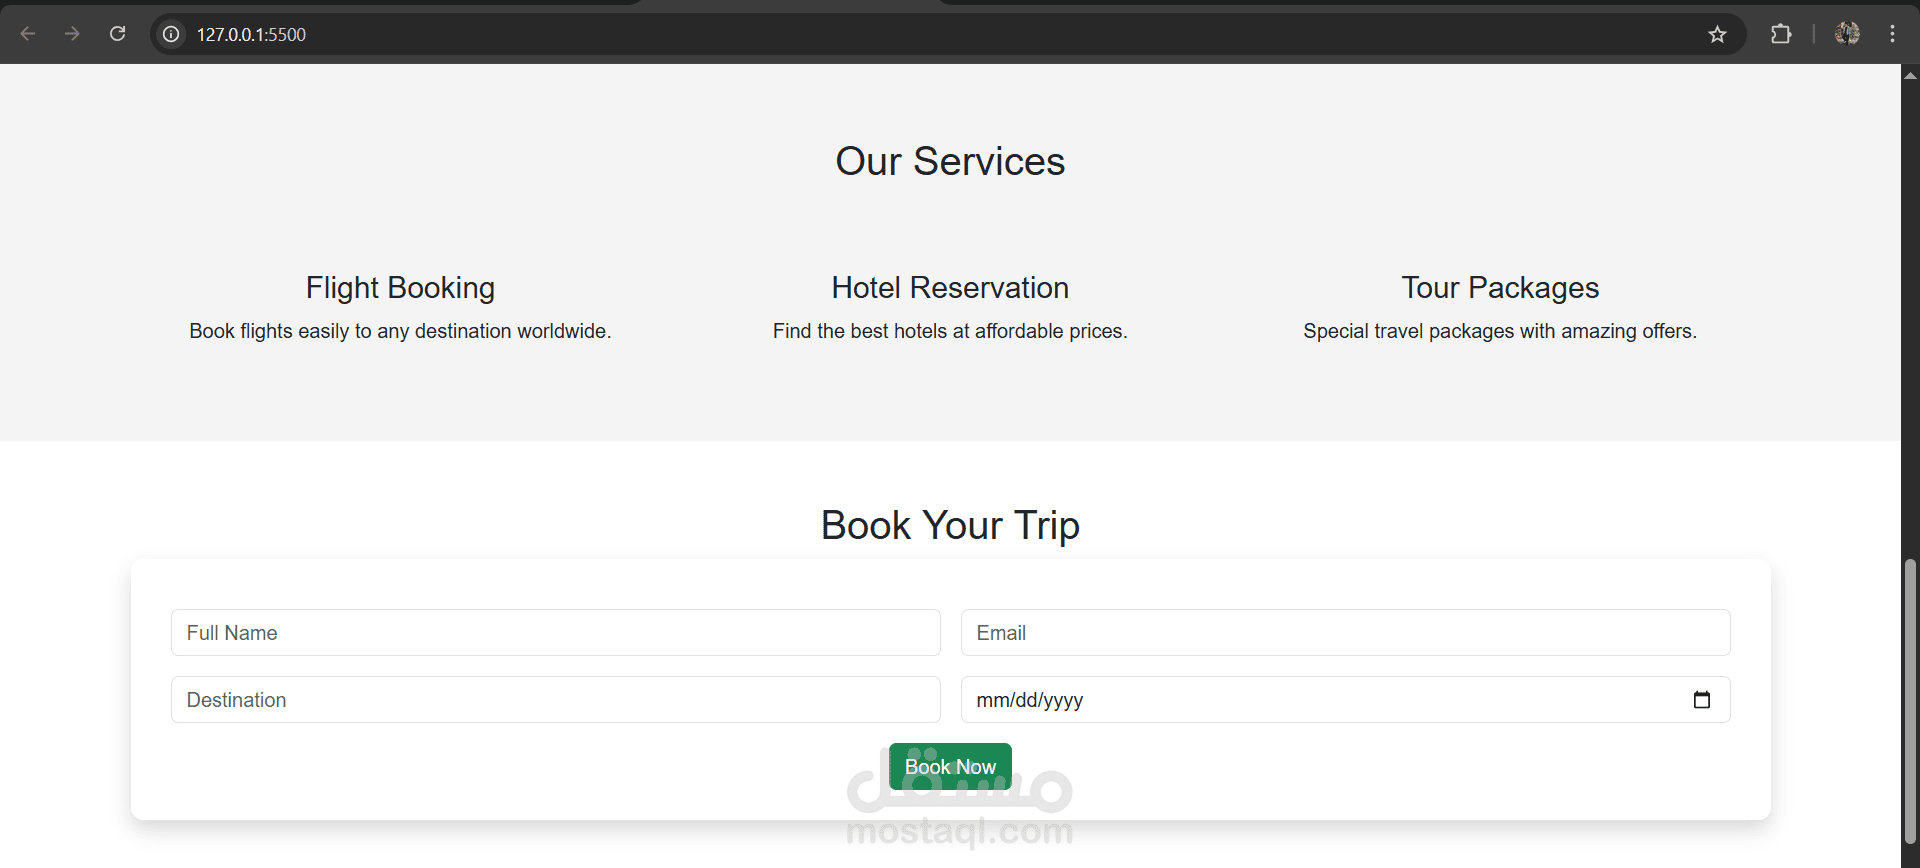
Task: View site information icon
Action: [171, 34]
